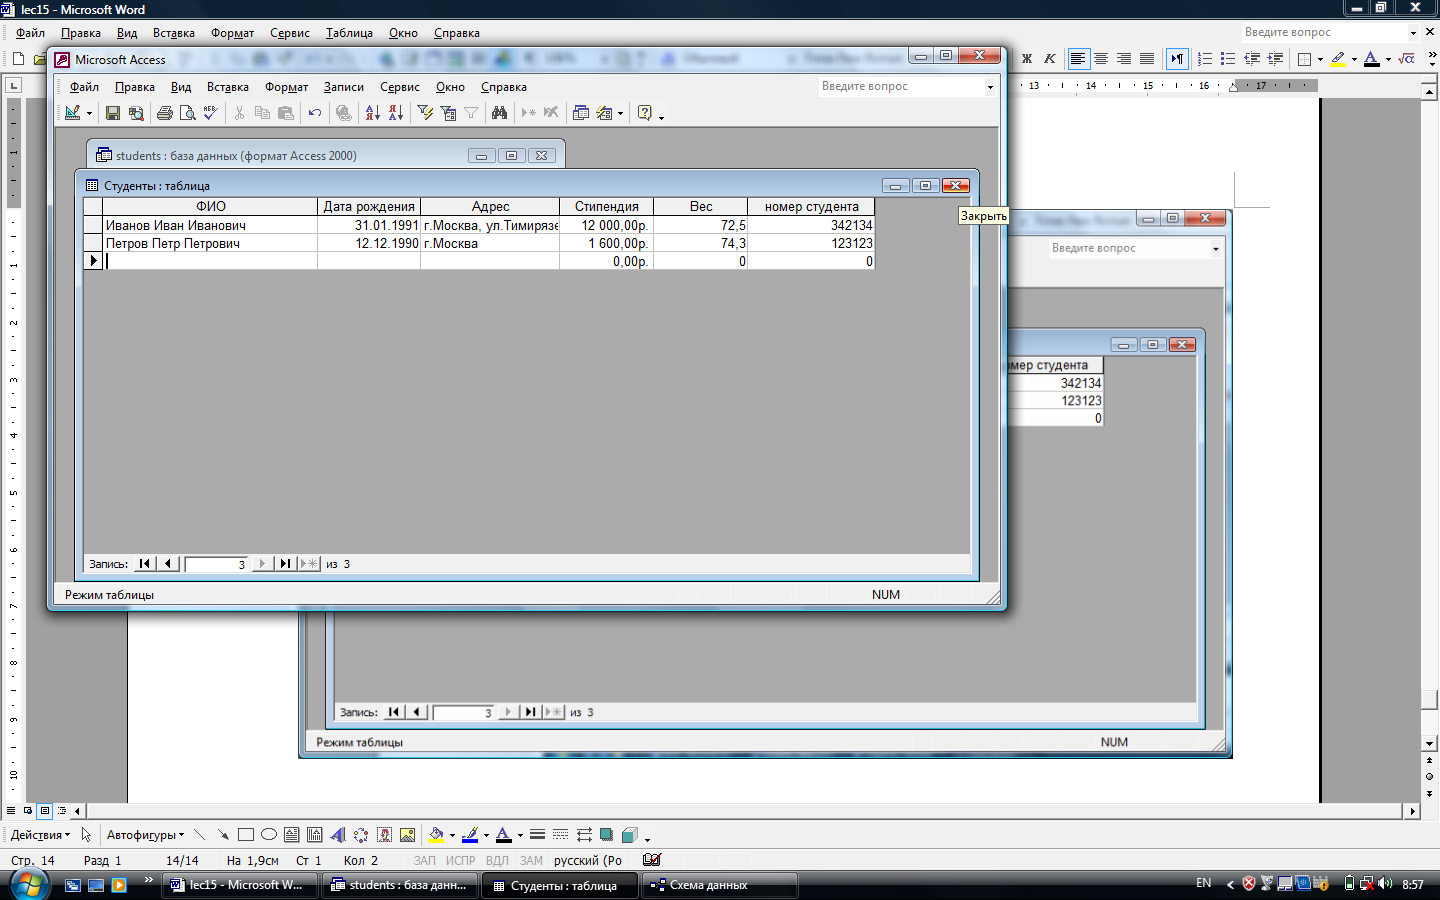Open Word highlight color dropdown arrow
This screenshot has width=1440, height=900.
pos(1354,59)
